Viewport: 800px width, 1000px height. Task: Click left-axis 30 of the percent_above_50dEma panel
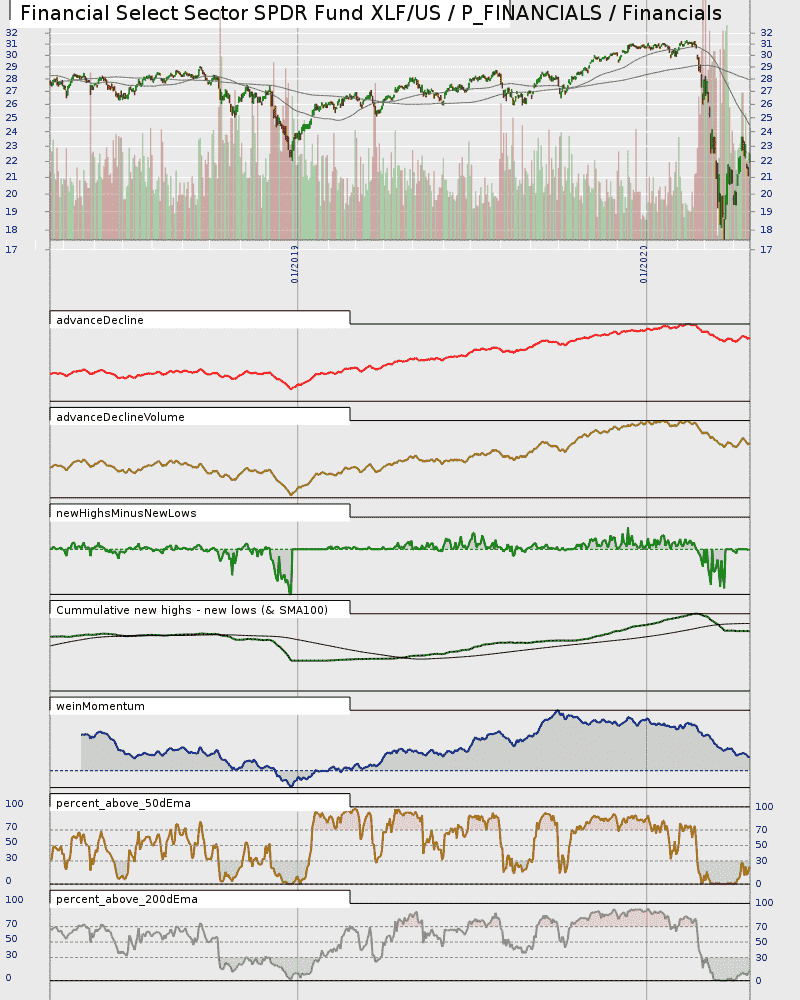[11, 858]
